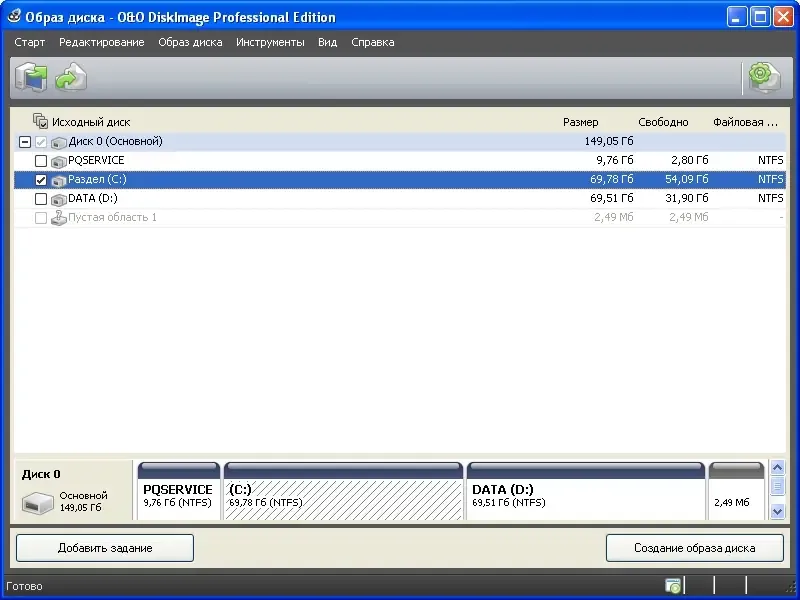Click the green restore arrow toolbar icon
The height and width of the screenshot is (600, 800).
click(71, 78)
